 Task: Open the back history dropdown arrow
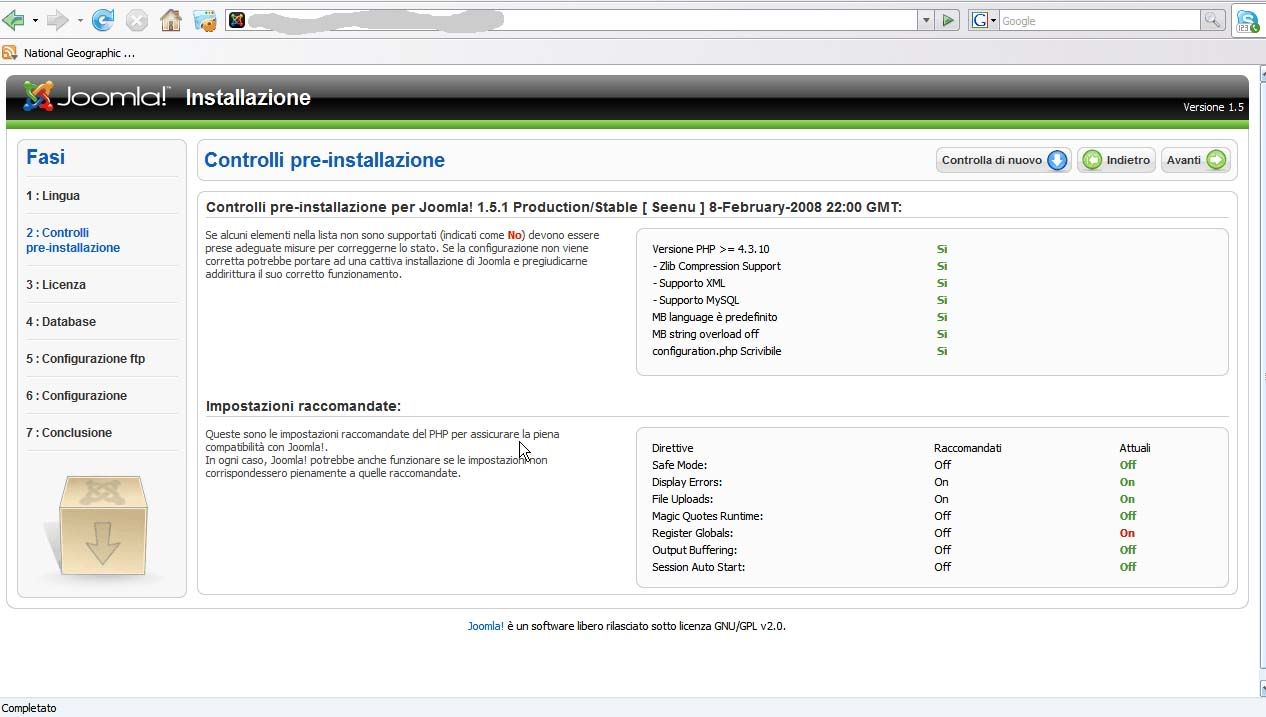[35, 20]
